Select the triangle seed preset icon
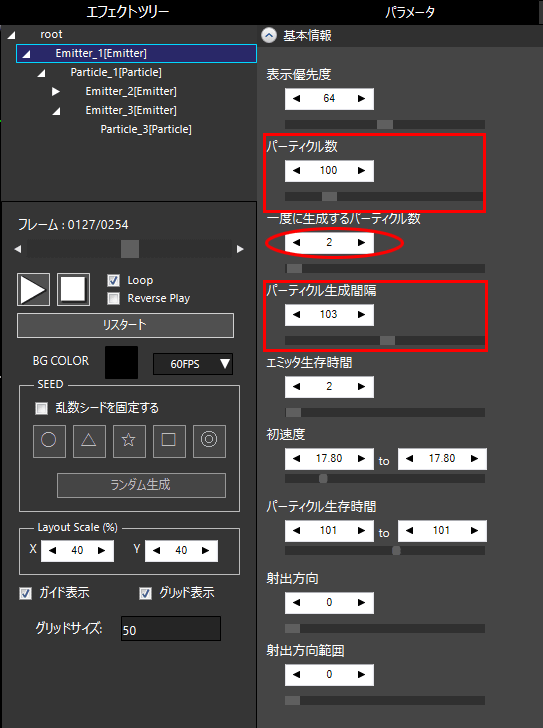 click(89, 441)
